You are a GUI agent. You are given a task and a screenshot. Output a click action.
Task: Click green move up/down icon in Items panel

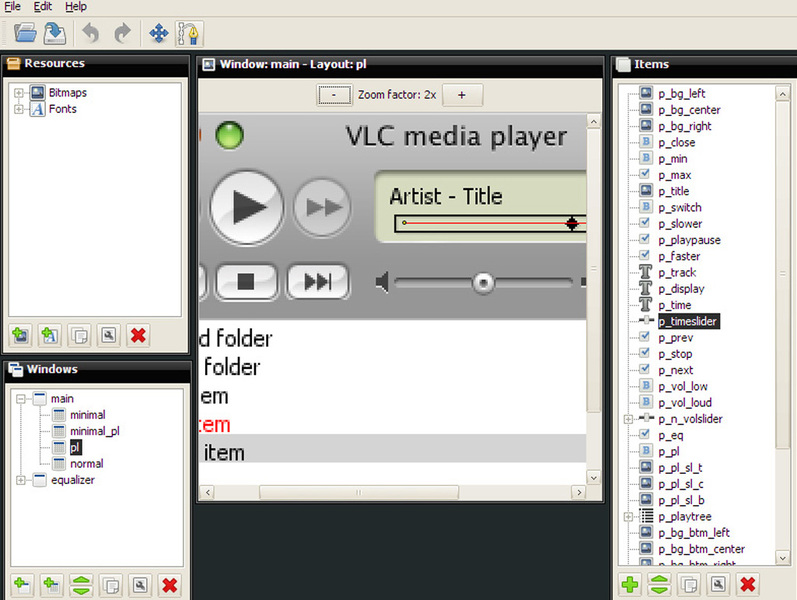pos(659,584)
